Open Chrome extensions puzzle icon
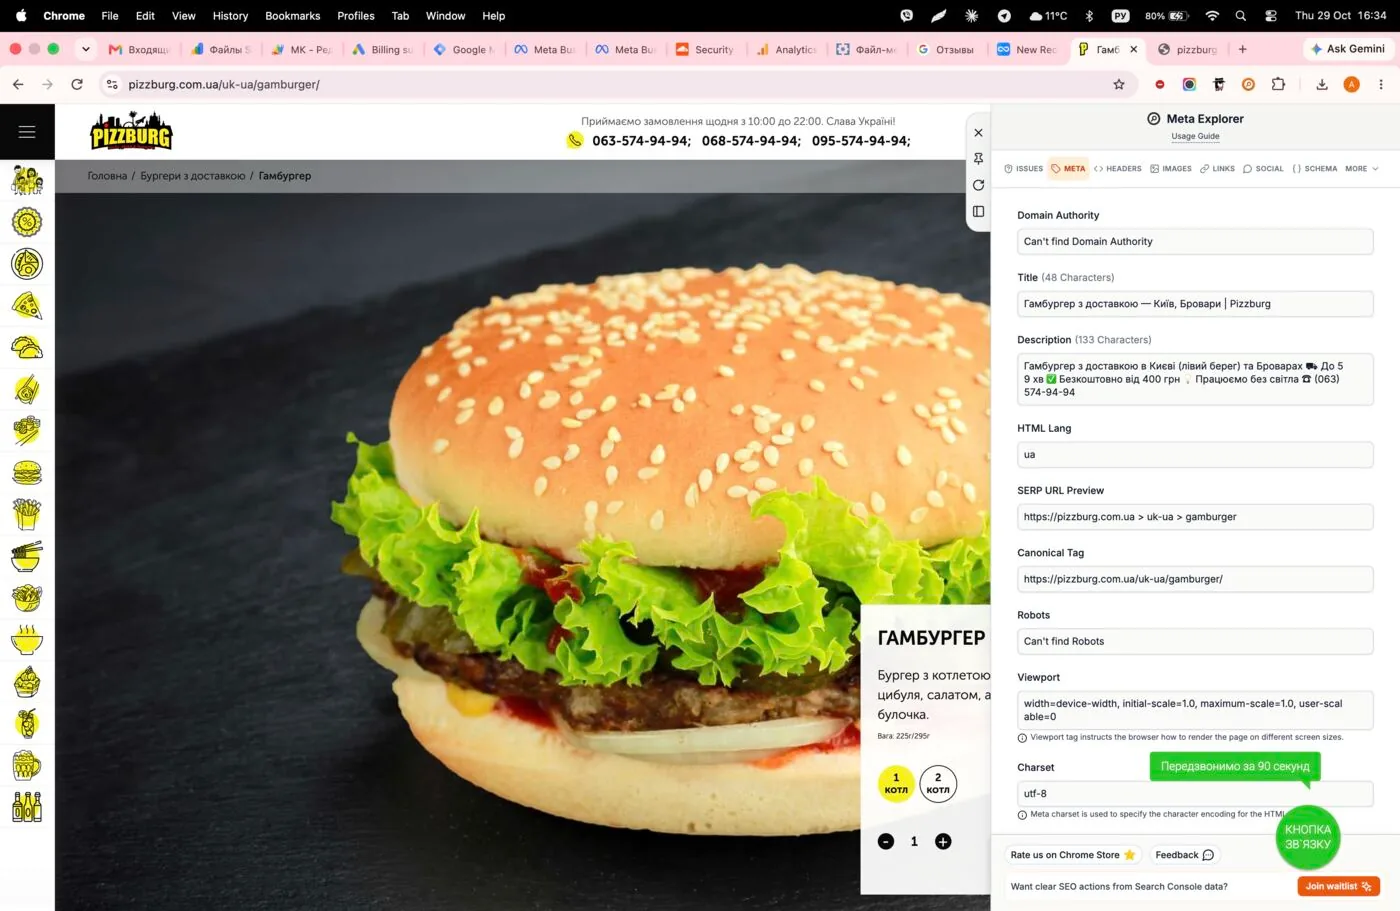Screen dimensions: 1400x911 click(1278, 85)
